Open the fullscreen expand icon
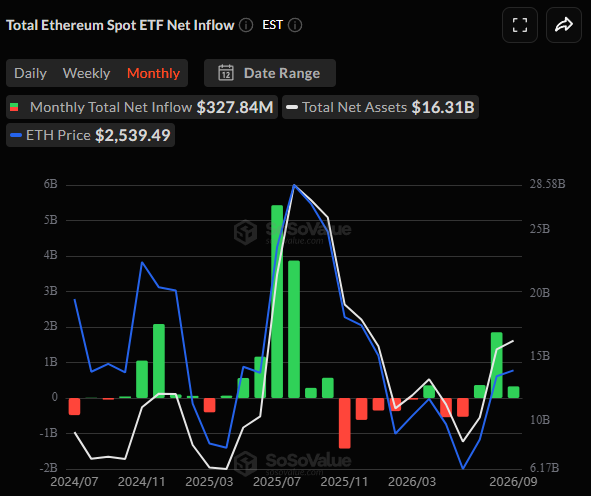The height and width of the screenshot is (496, 591). [x=520, y=25]
